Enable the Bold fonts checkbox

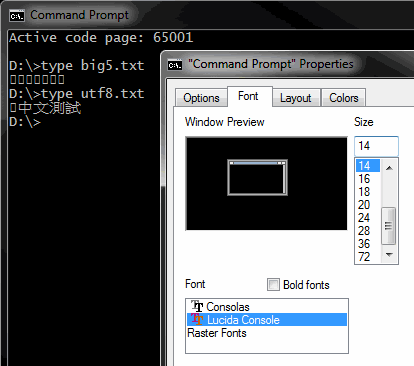[x=273, y=285]
